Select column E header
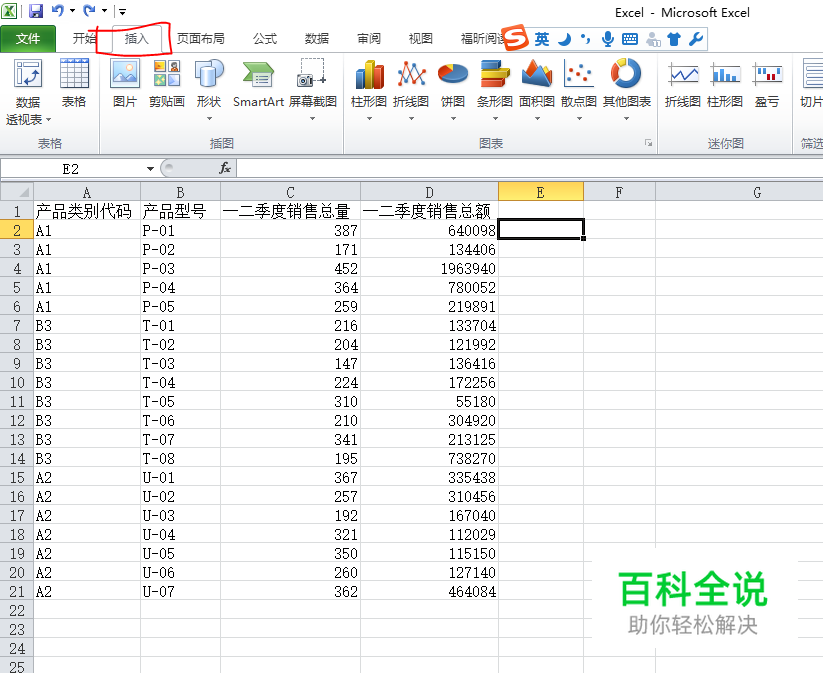The height and width of the screenshot is (673, 823). (541, 192)
